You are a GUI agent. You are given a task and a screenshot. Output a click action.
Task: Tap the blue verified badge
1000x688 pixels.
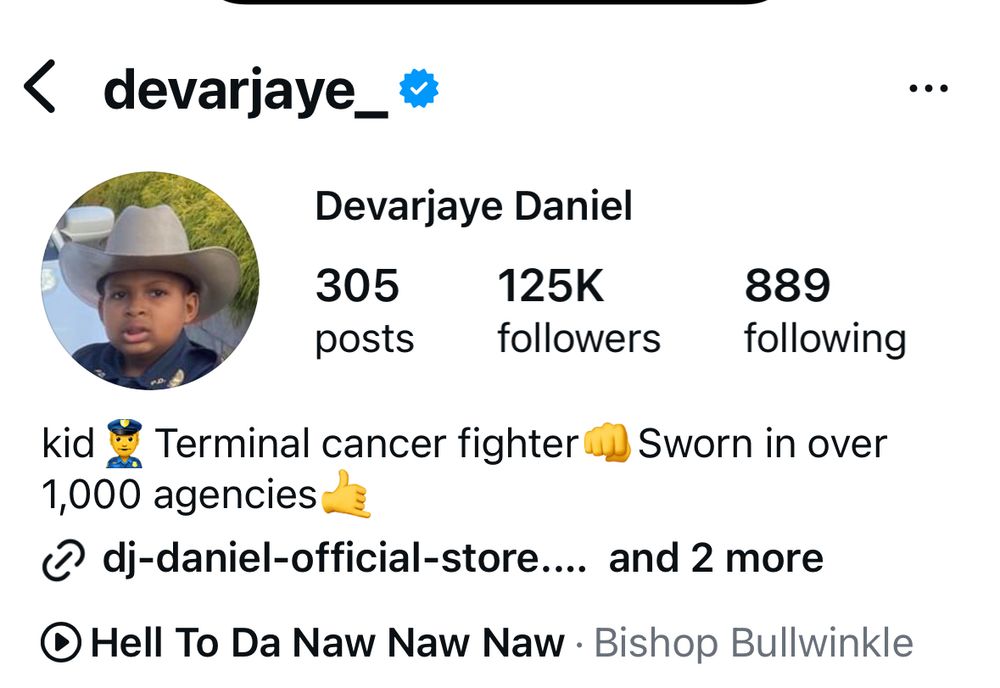tap(418, 88)
